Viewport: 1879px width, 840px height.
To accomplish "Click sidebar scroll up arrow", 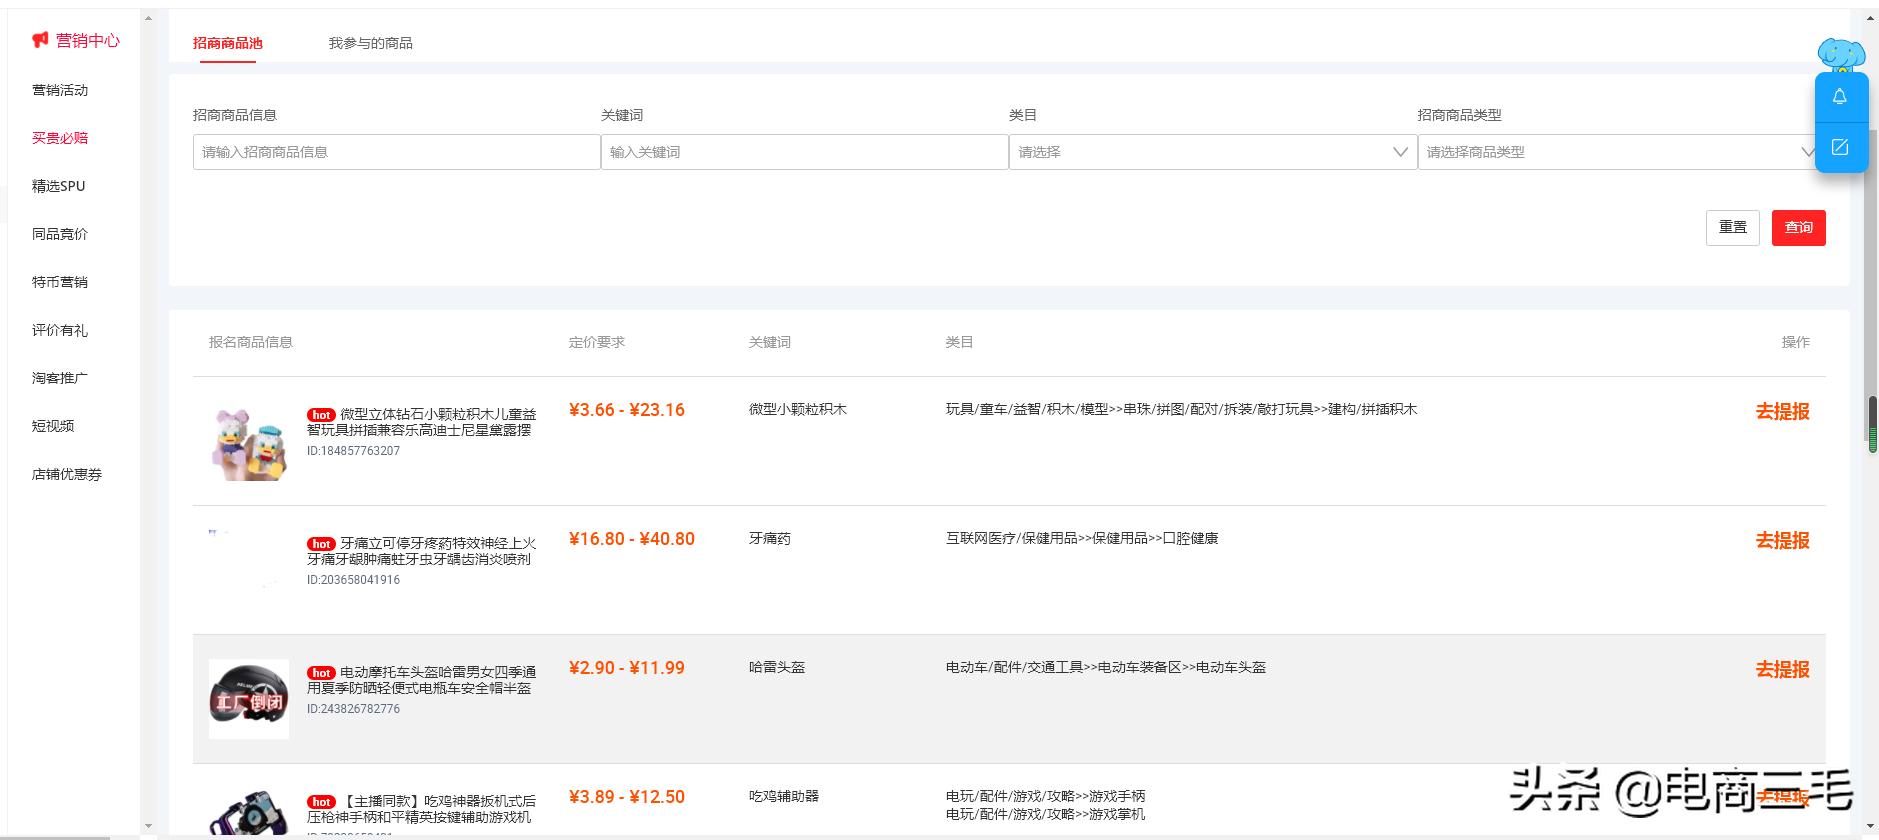I will point(149,18).
